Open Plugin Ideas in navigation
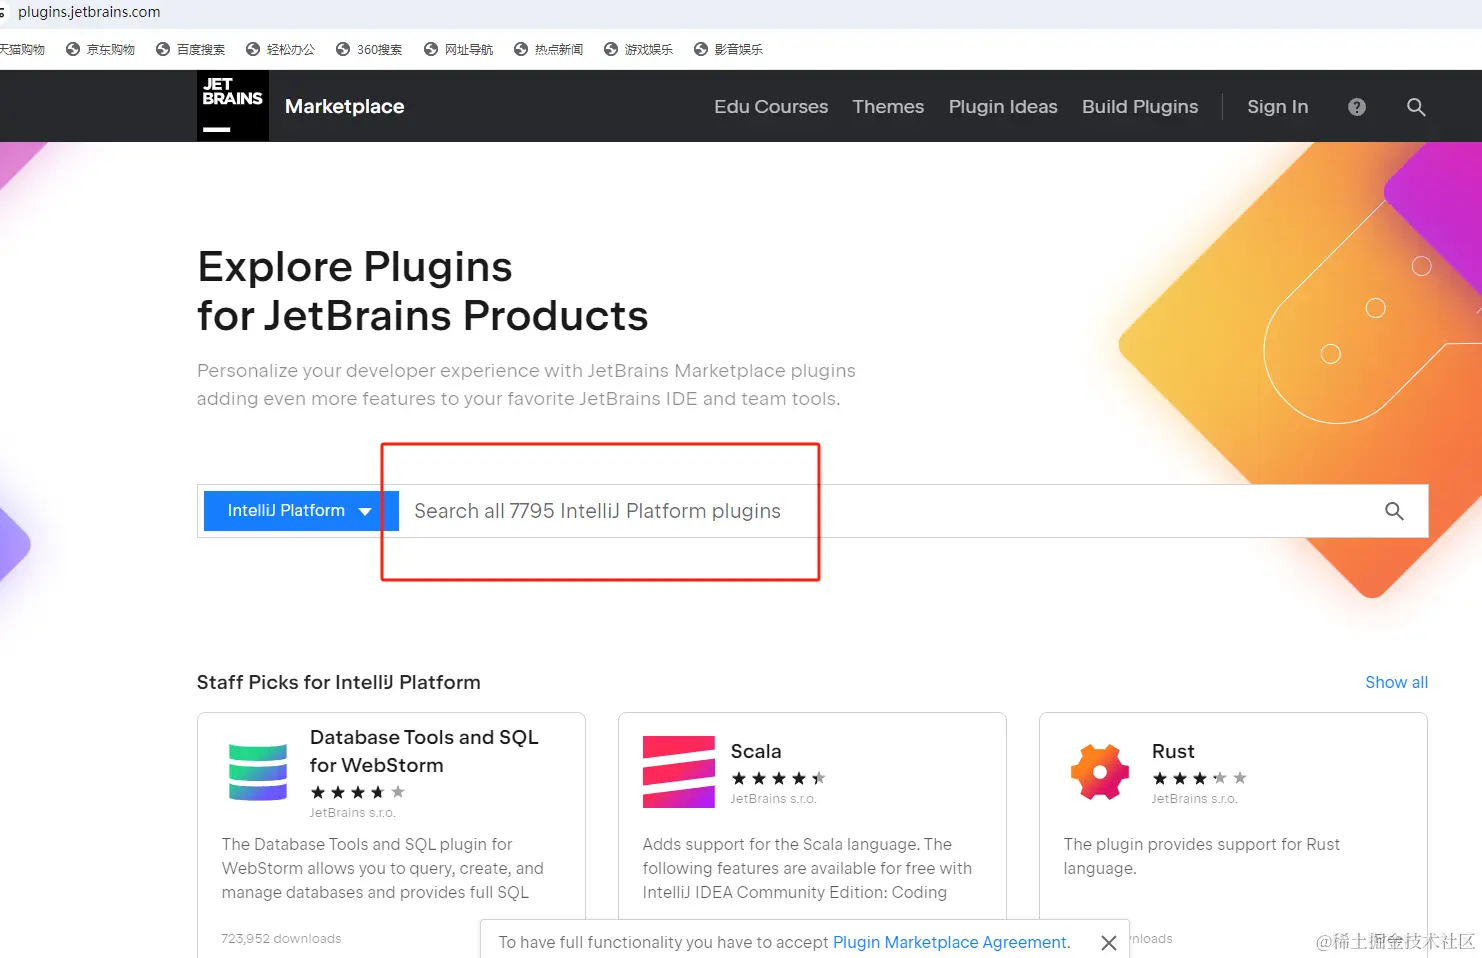The width and height of the screenshot is (1482, 958). click(x=1002, y=107)
